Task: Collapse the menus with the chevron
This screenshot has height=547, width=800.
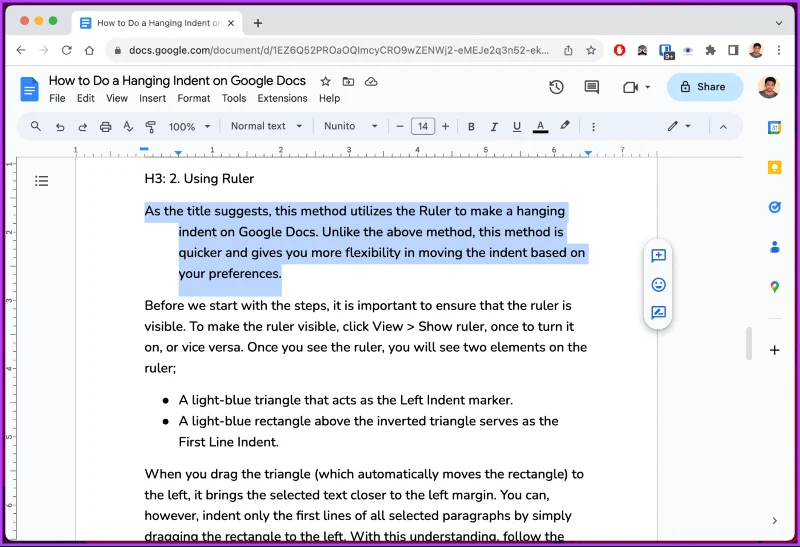Action: tap(723, 127)
